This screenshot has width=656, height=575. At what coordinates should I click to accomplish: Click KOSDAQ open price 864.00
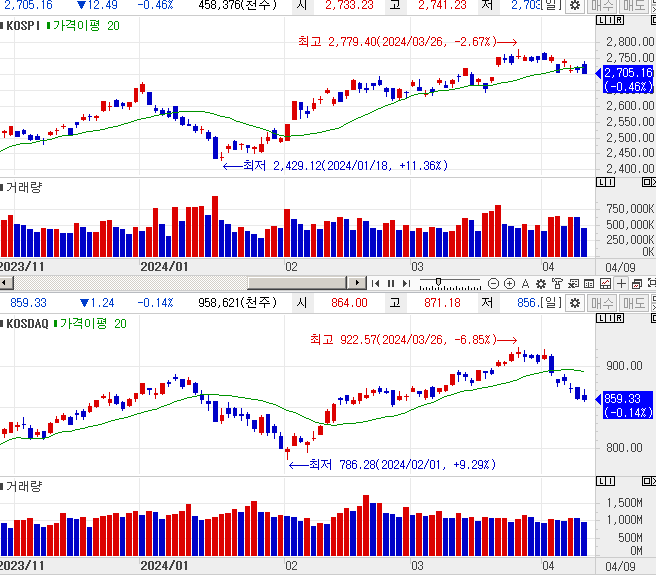(349, 302)
